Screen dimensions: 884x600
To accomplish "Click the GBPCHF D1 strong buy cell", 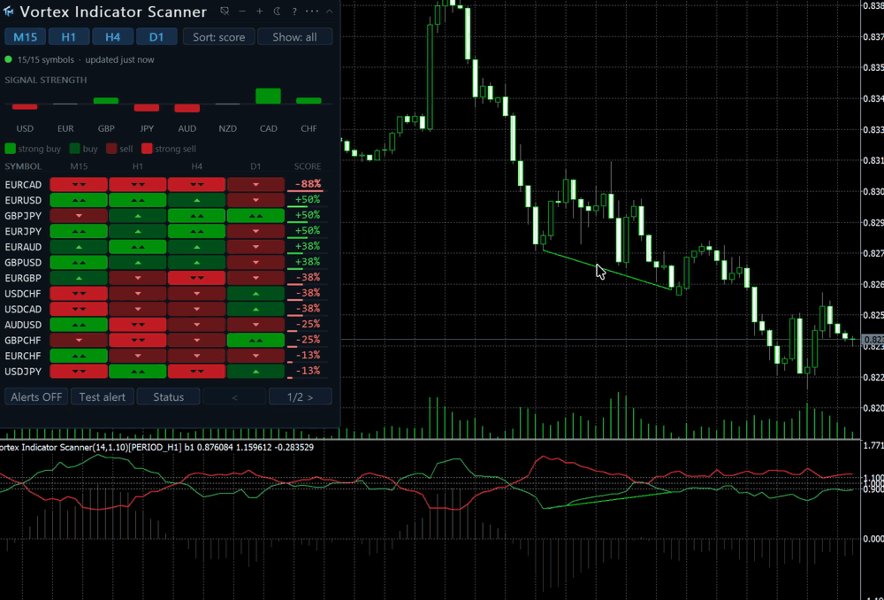I will click(255, 340).
